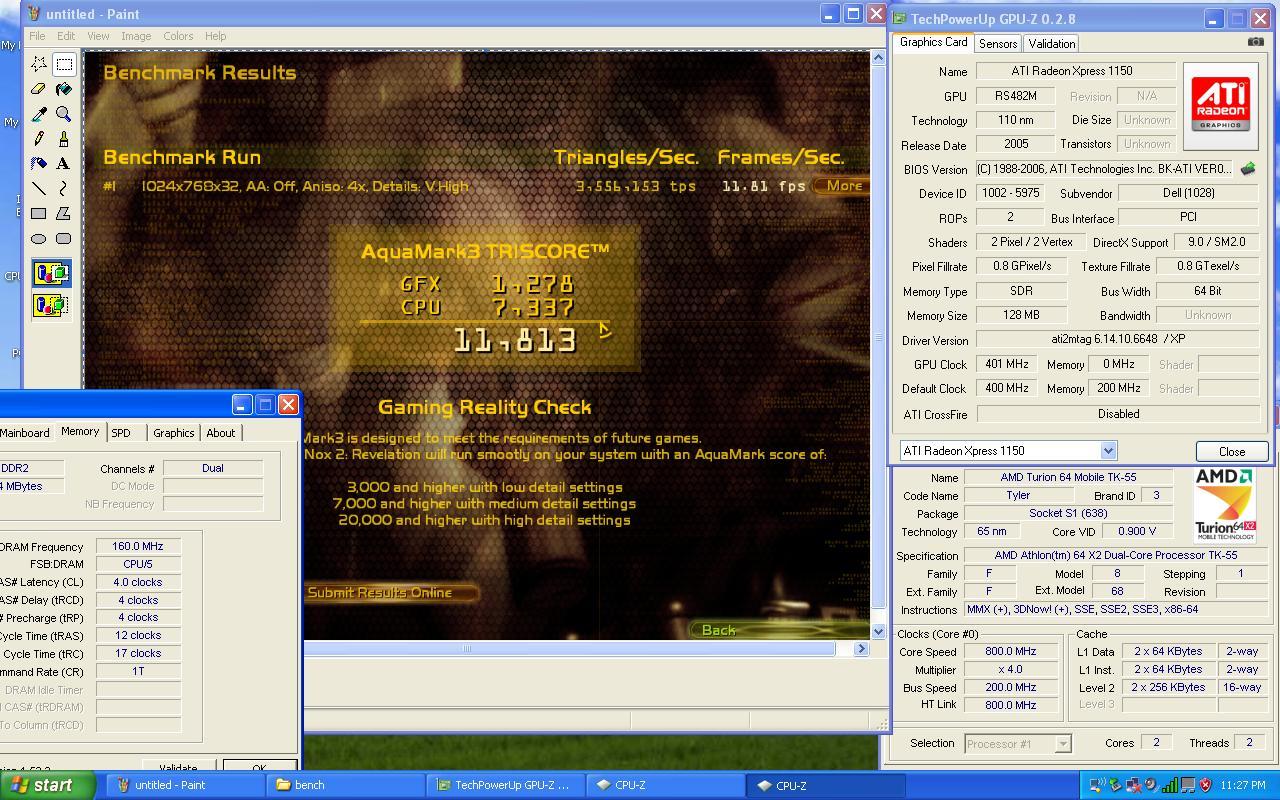
Task: Click the Driver Version field in GPU-Z
Action: click(1117, 340)
